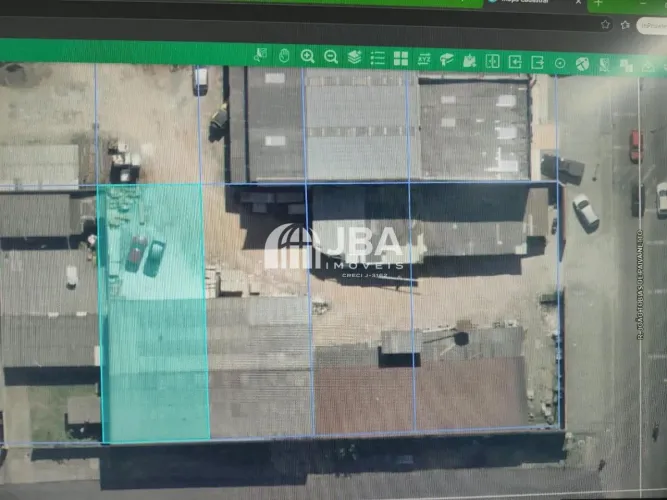667x500 pixels.
Task: Open the browser favorites star-list icon
Action: point(625,25)
